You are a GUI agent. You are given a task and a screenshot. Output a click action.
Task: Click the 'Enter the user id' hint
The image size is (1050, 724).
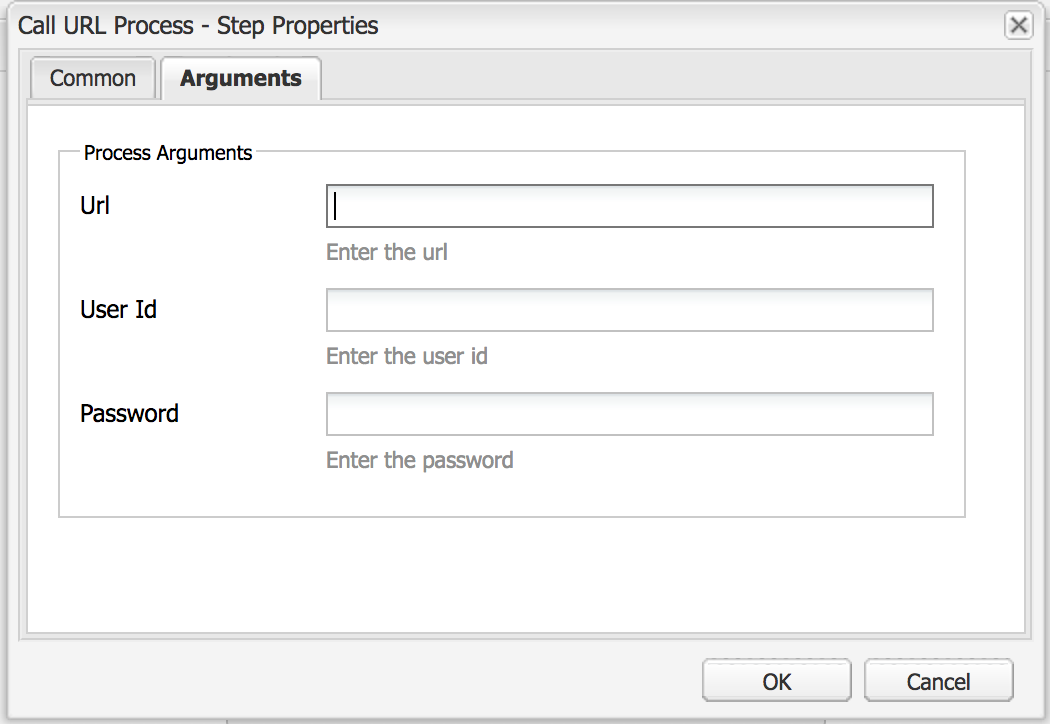[x=407, y=356]
